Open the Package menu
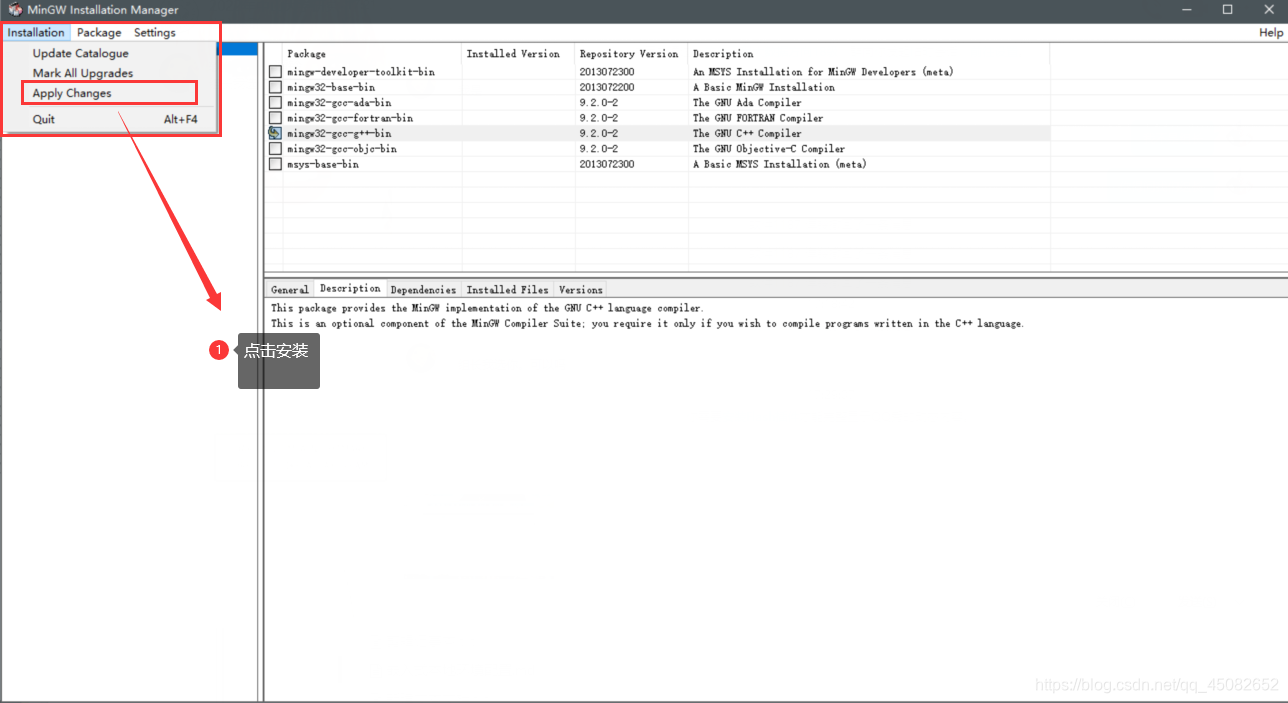This screenshot has width=1288, height=703. pyautogui.click(x=99, y=33)
